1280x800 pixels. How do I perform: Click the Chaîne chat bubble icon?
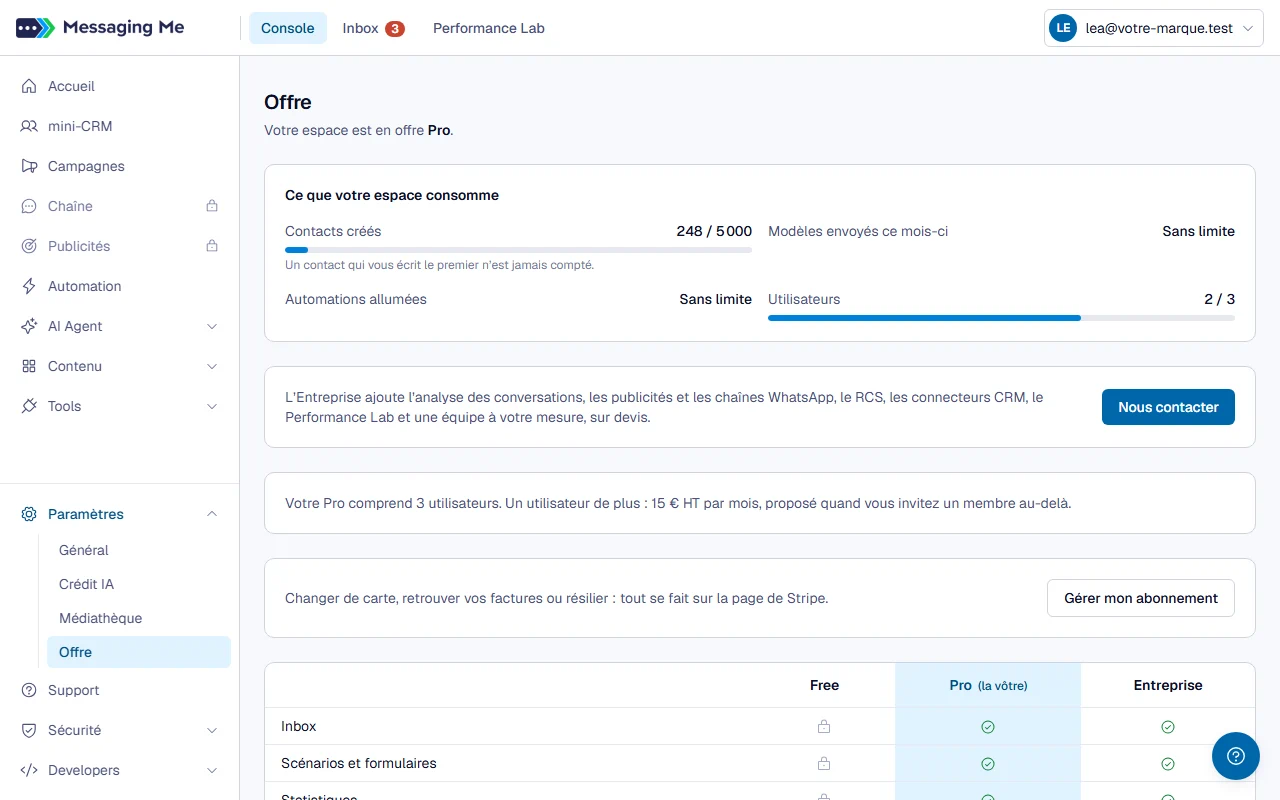coord(29,206)
